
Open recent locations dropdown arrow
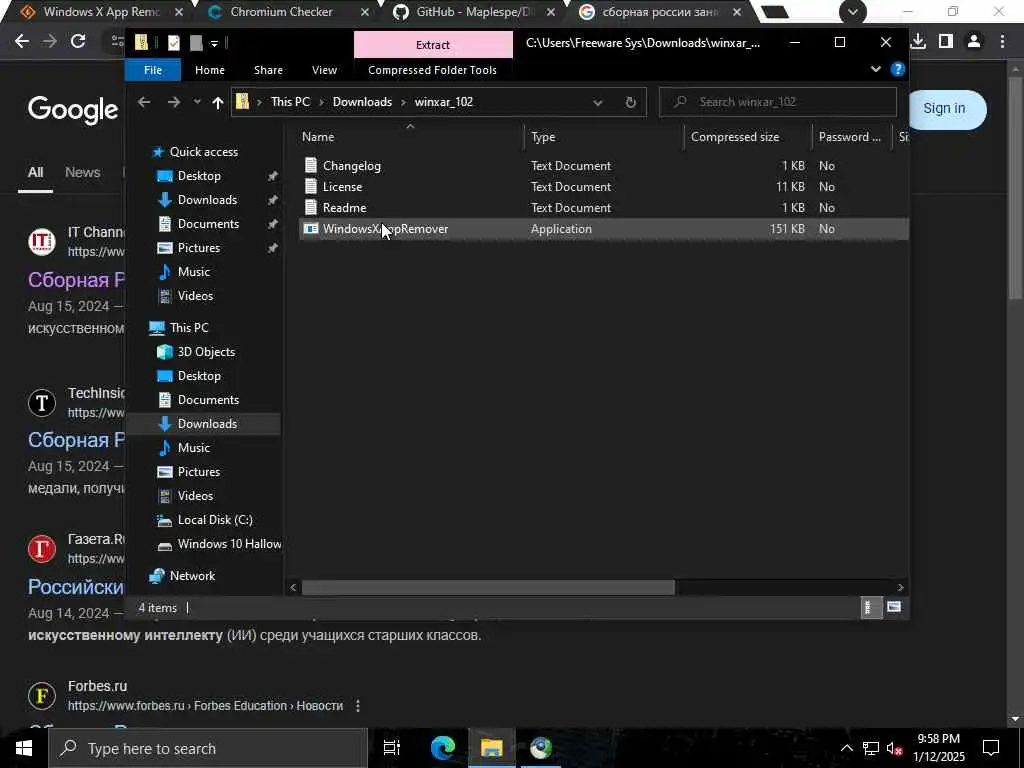[x=197, y=102]
